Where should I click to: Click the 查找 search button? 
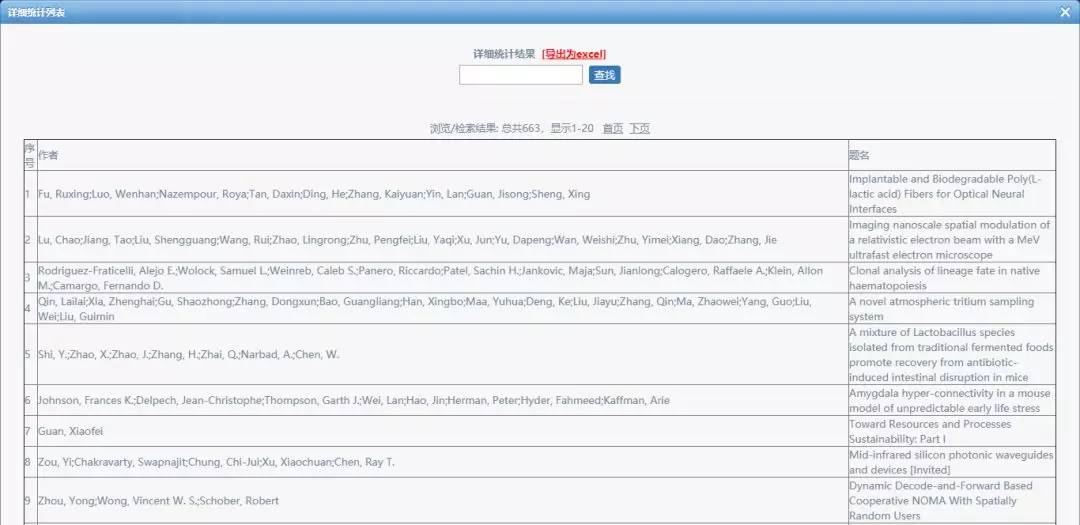(605, 75)
